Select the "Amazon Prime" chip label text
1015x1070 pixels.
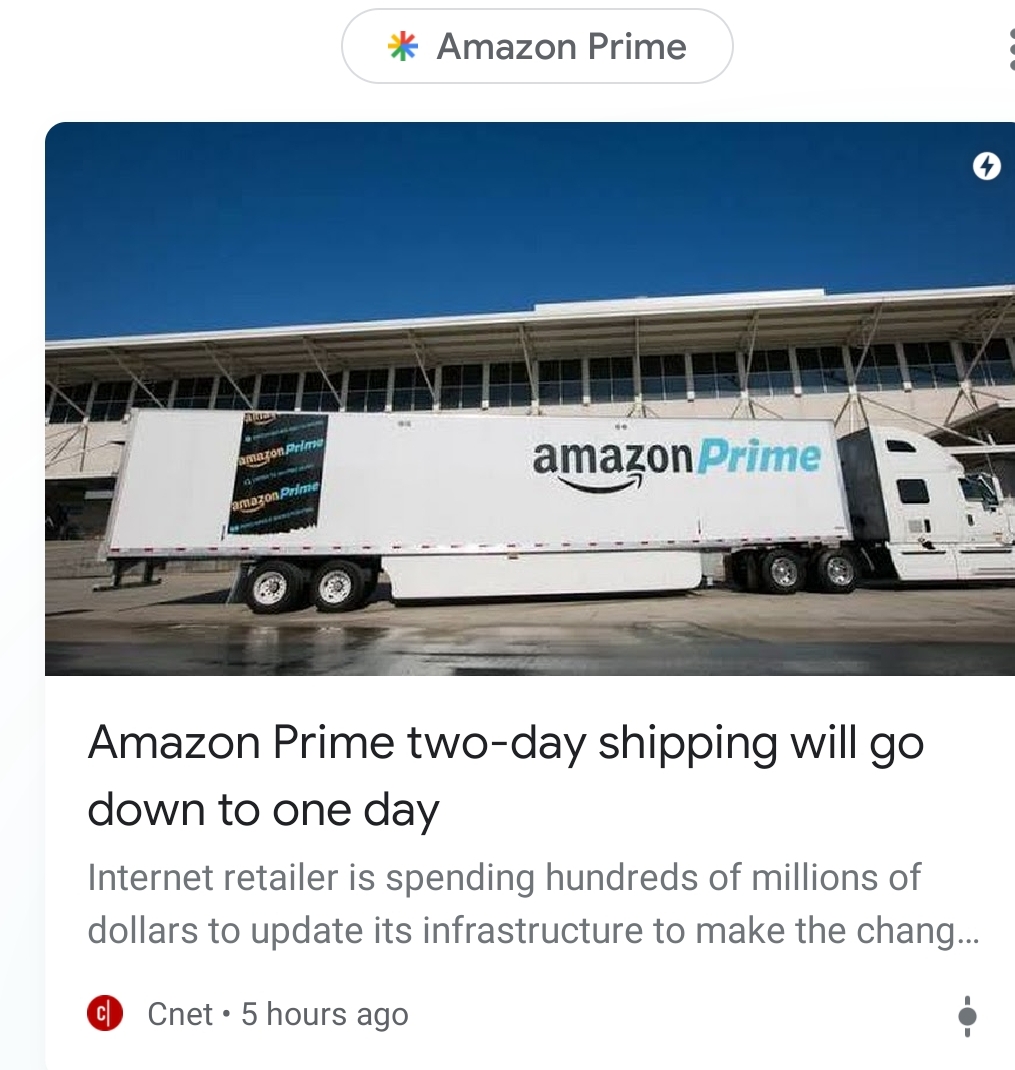(561, 47)
